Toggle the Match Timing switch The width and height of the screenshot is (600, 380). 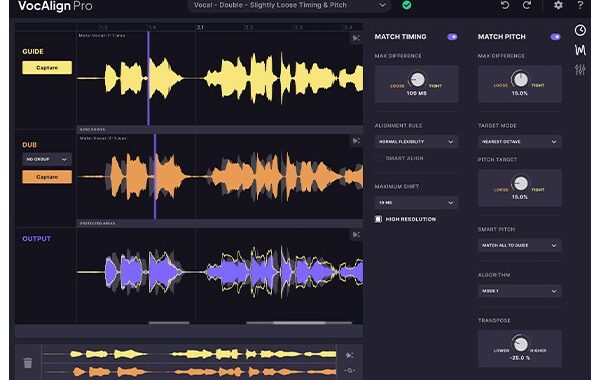coord(452,37)
